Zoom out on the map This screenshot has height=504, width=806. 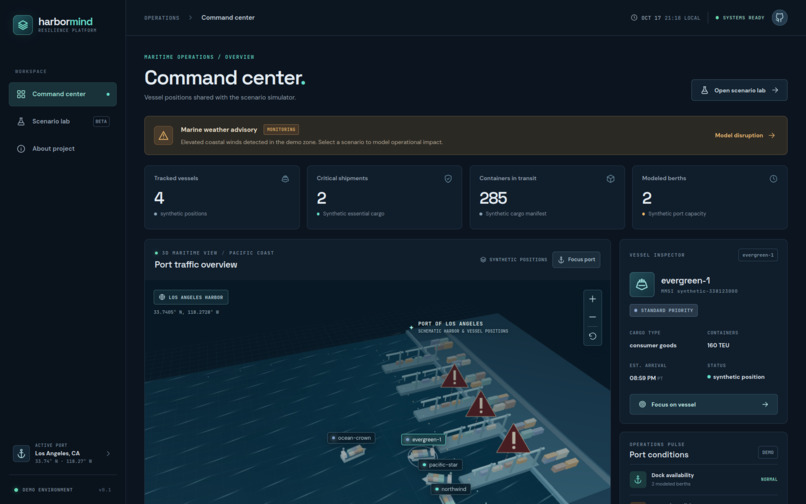[593, 317]
